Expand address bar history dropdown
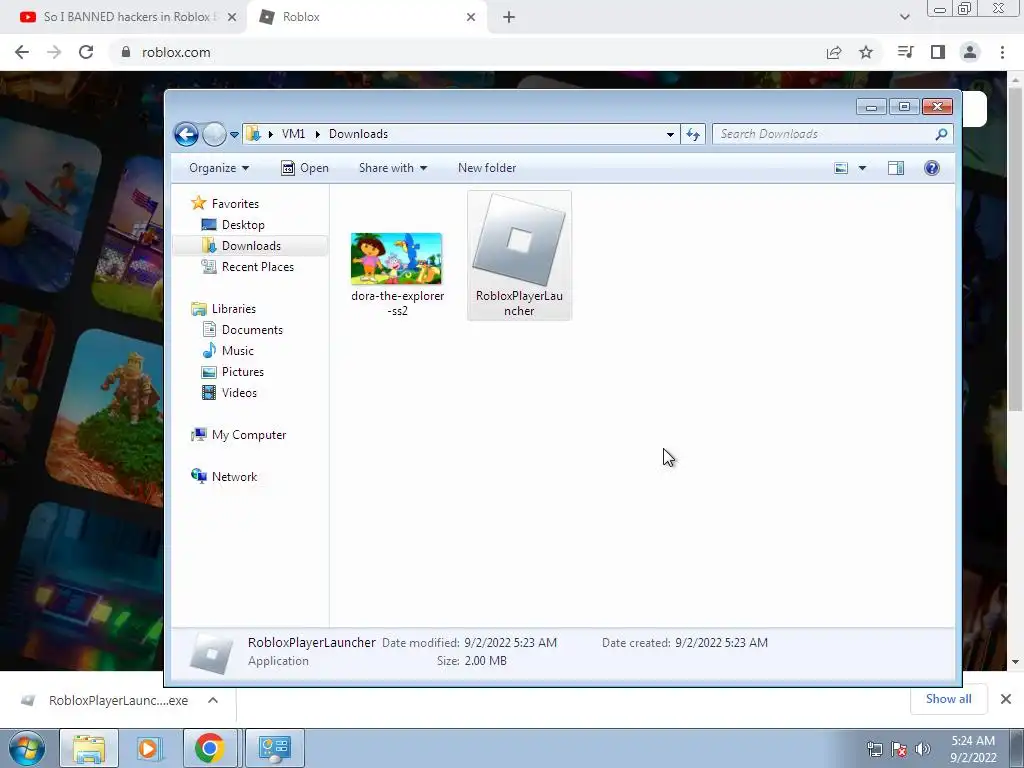 [670, 135]
